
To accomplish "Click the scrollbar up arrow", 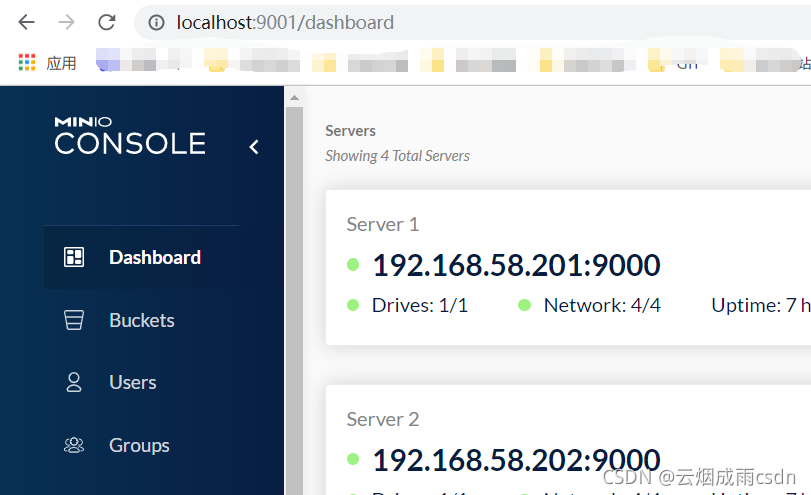I will point(294,98).
